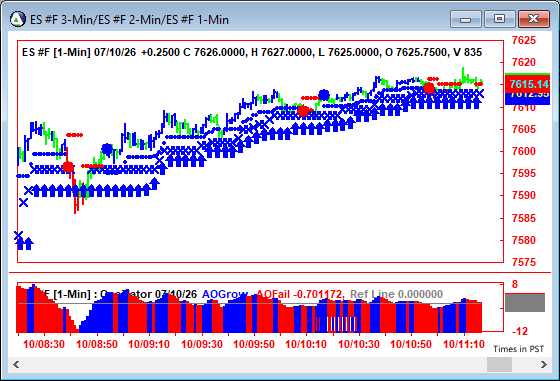560x381 pixels.
Task: Click the horizontal scrollbar thumb
Action: pyautogui.click(x=499, y=365)
